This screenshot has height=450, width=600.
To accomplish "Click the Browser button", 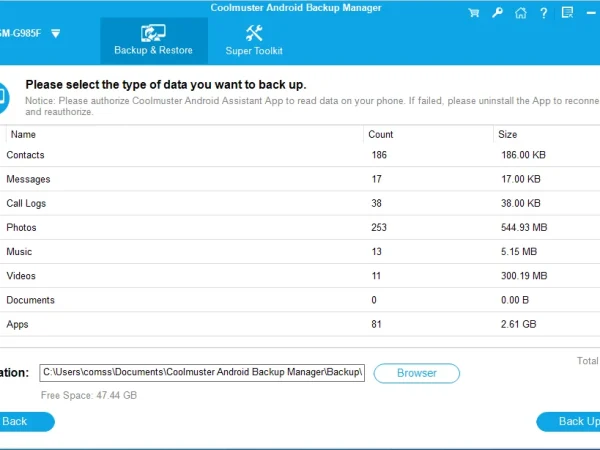I will tap(416, 373).
